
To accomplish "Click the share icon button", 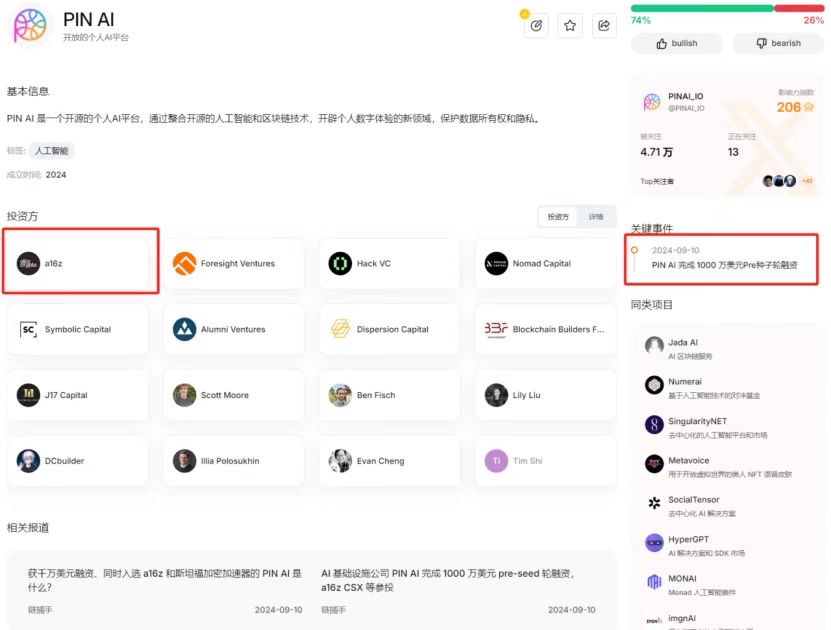I will (604, 25).
